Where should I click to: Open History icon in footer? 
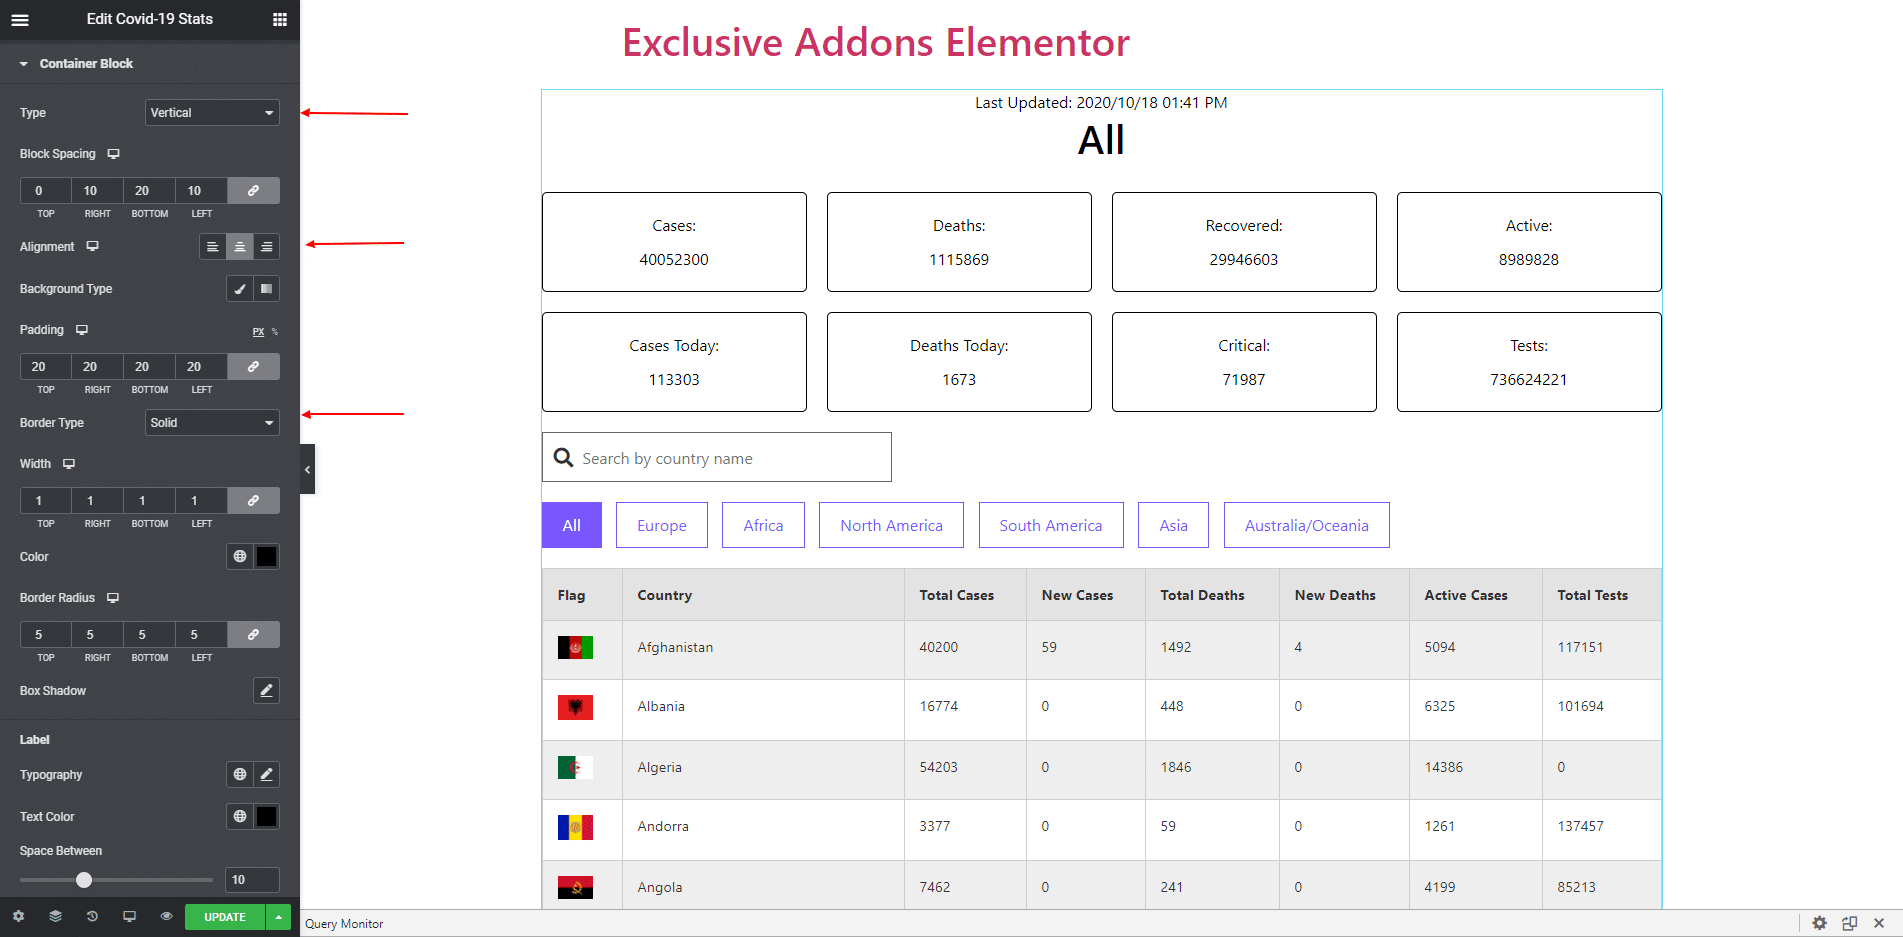click(x=92, y=916)
